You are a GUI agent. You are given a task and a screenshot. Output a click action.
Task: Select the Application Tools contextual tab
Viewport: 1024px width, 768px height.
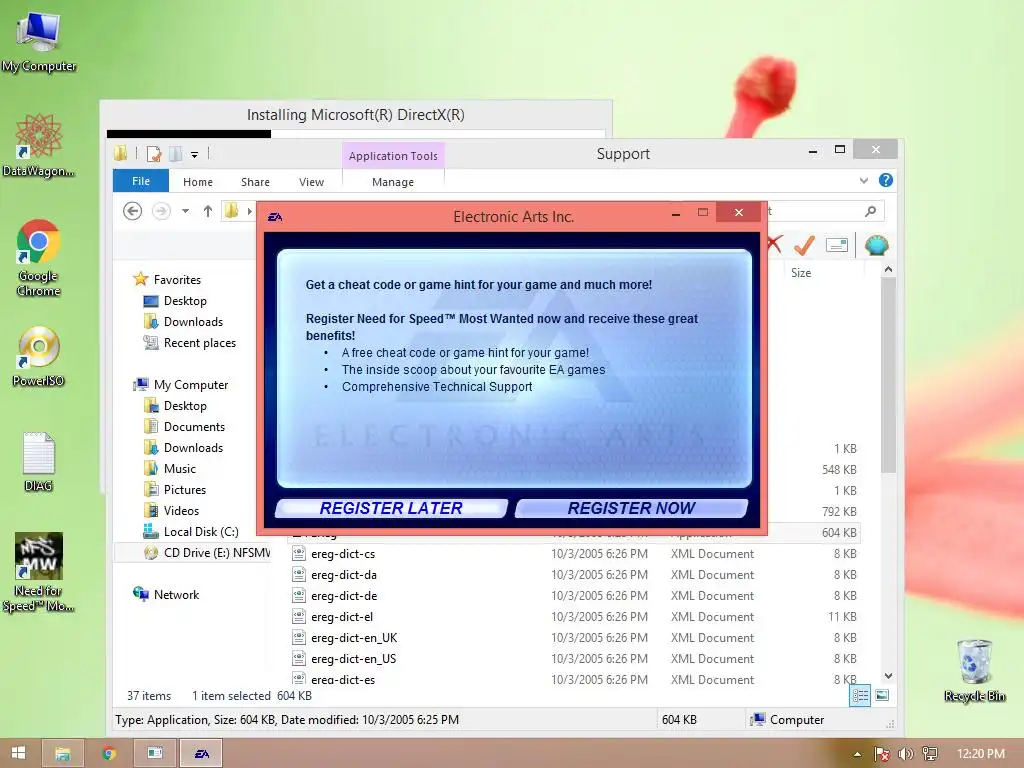(393, 155)
